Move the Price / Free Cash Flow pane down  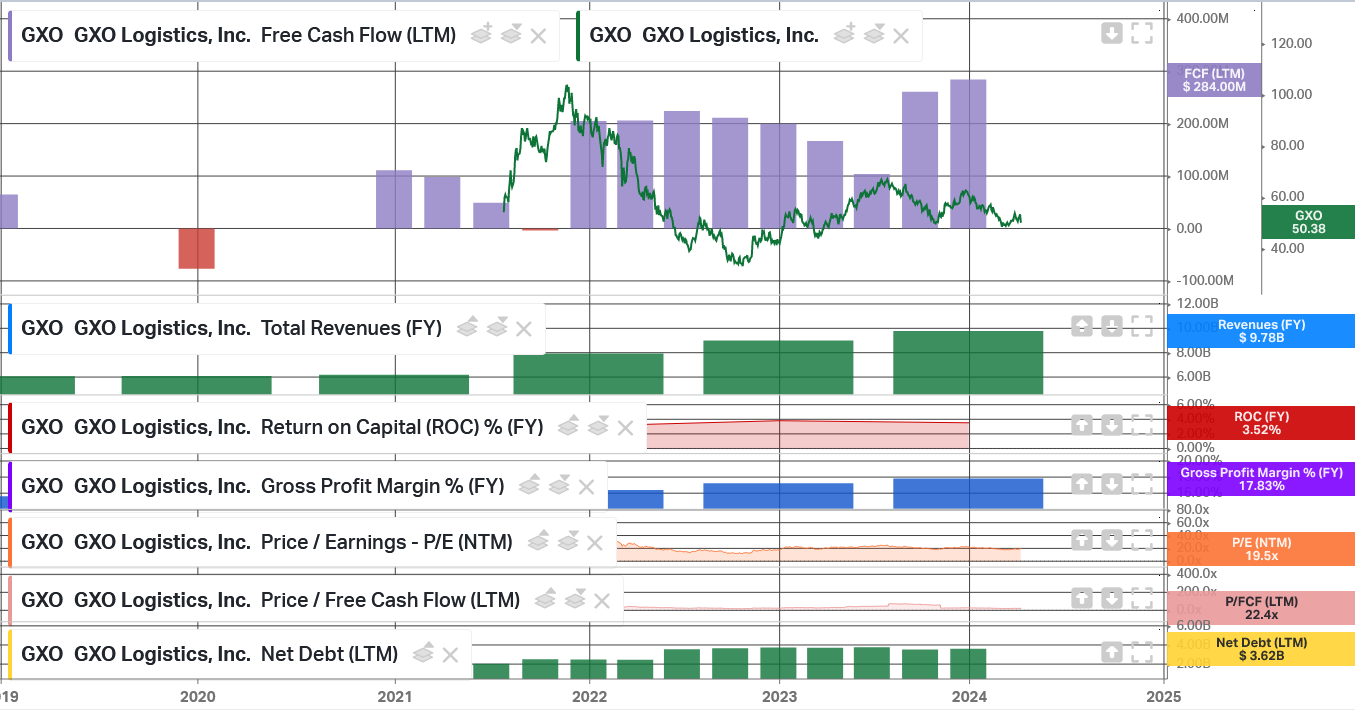click(x=1112, y=598)
